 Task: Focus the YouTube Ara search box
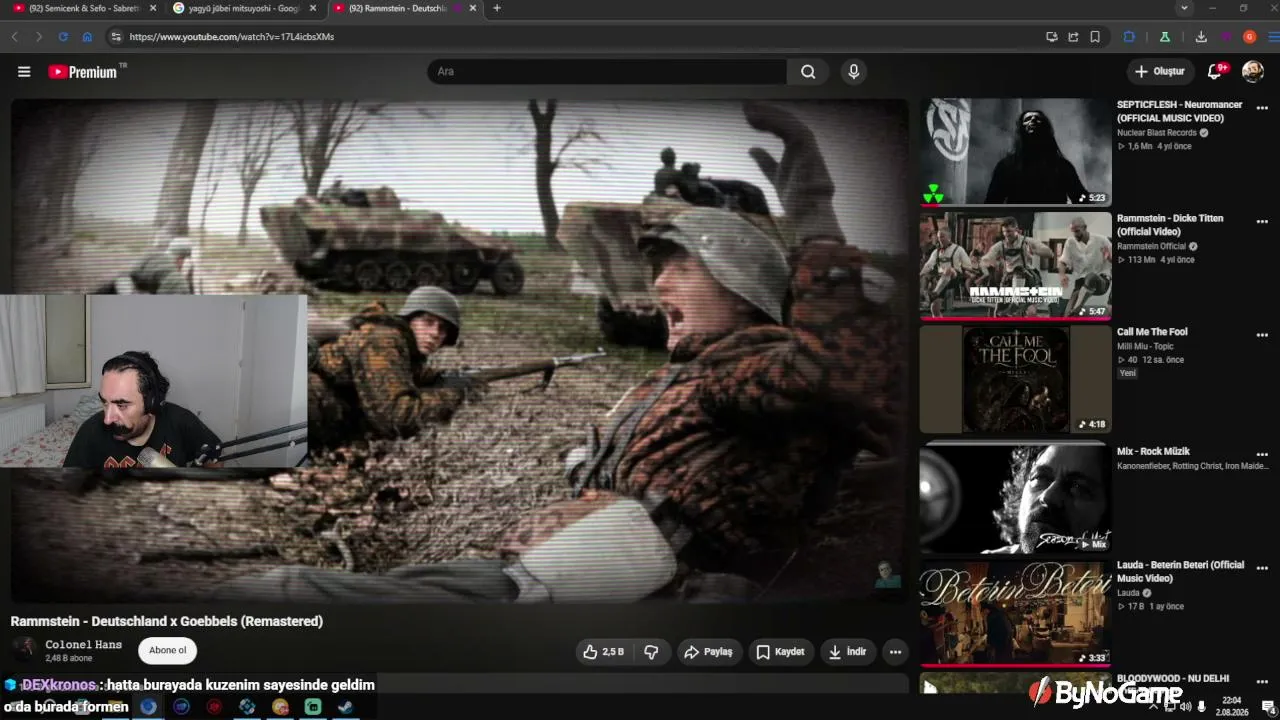(608, 72)
